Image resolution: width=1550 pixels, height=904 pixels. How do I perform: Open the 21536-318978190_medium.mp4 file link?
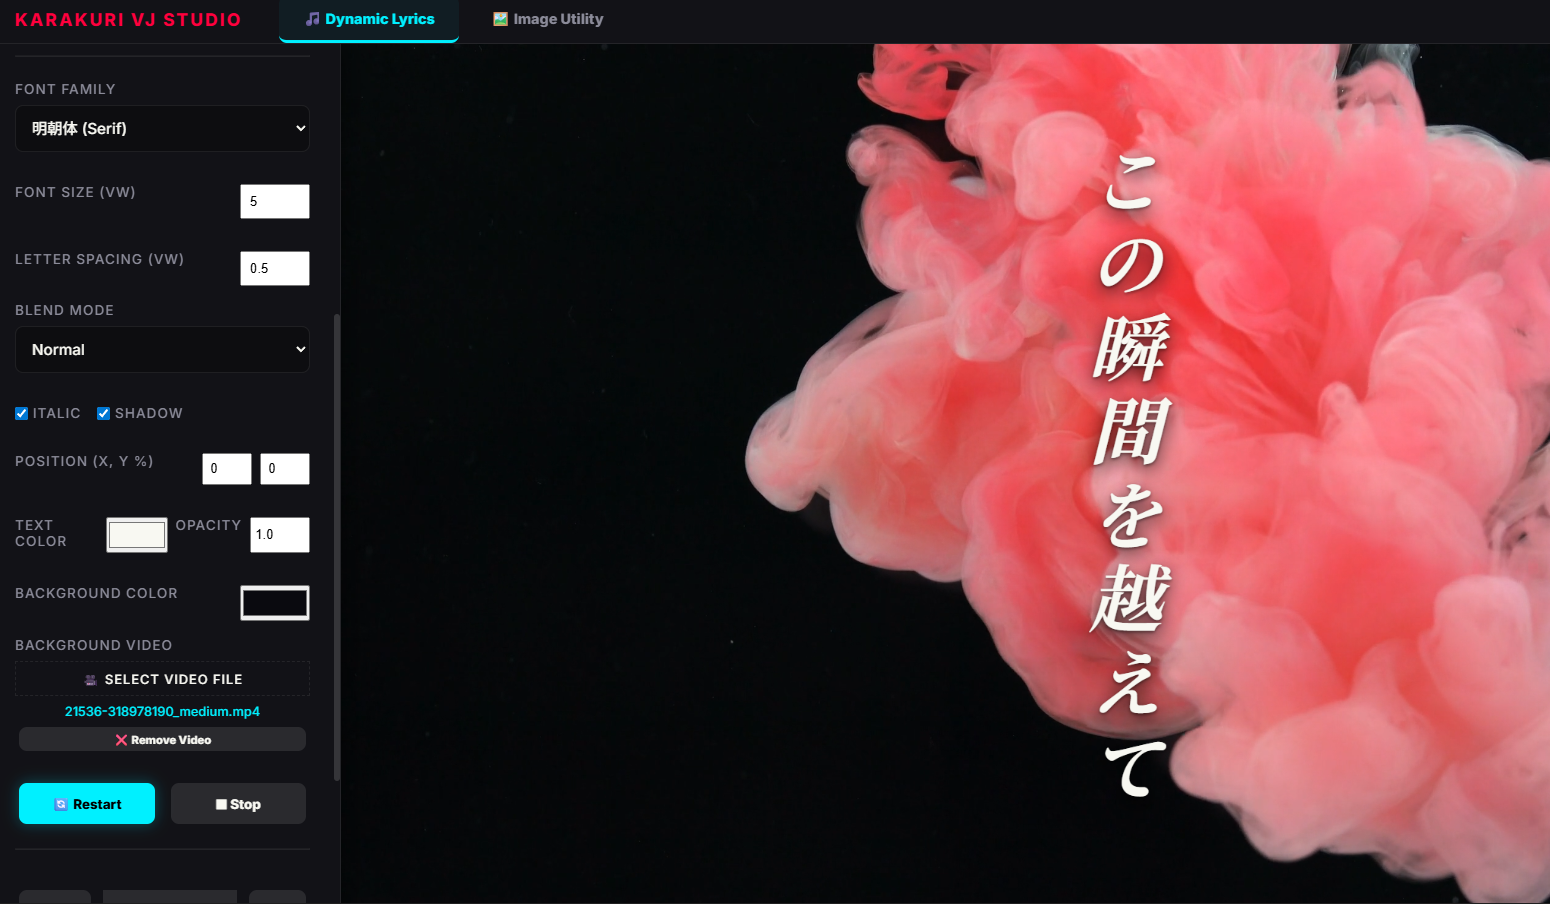point(162,711)
